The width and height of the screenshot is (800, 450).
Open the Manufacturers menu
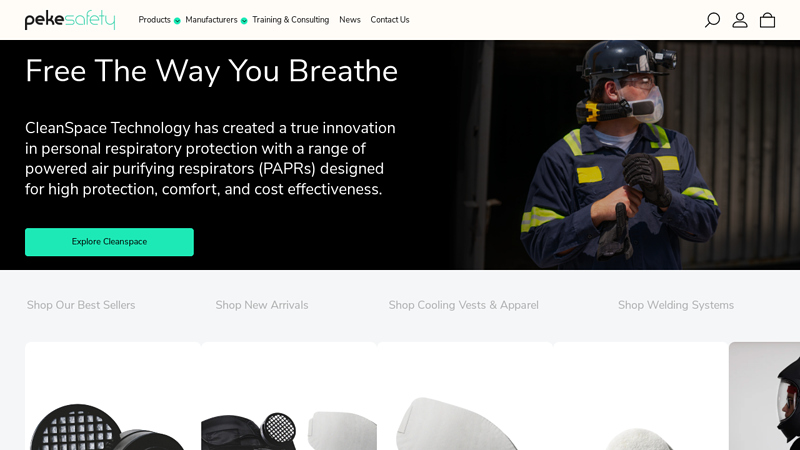point(211,20)
